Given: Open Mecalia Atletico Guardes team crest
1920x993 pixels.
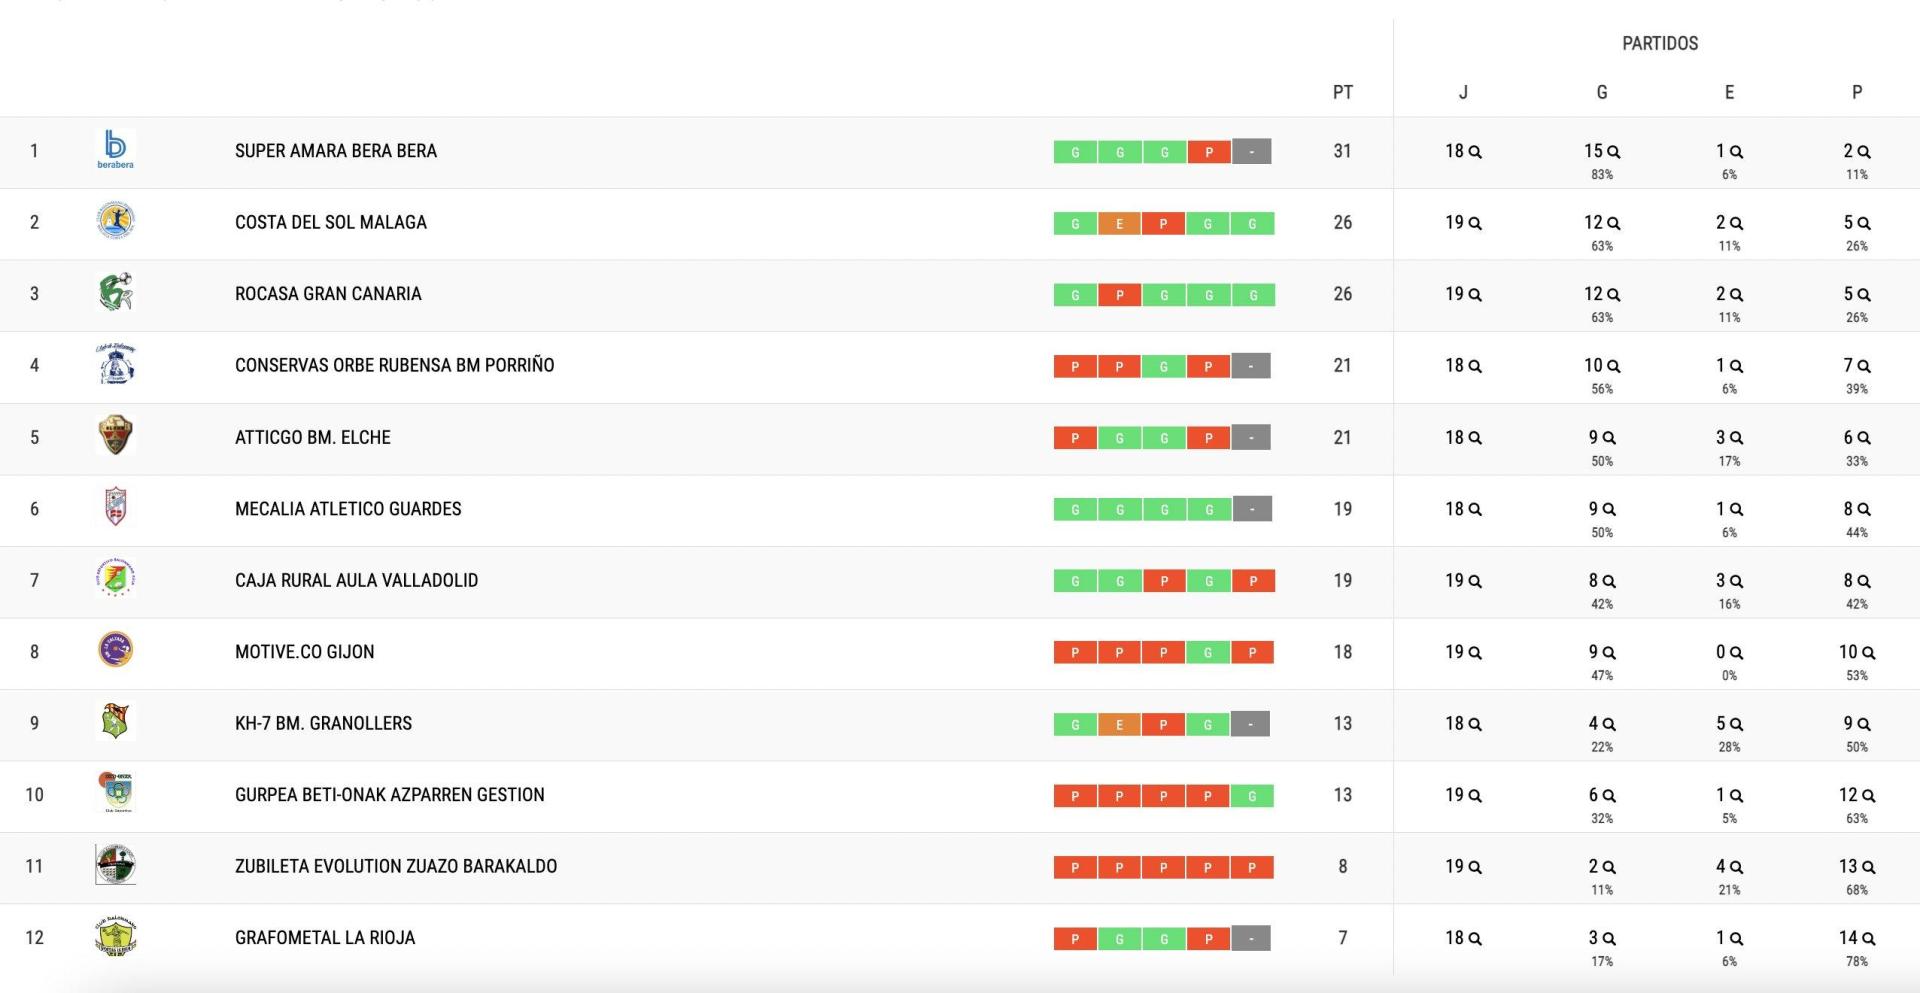Looking at the screenshot, I should 115,507.
